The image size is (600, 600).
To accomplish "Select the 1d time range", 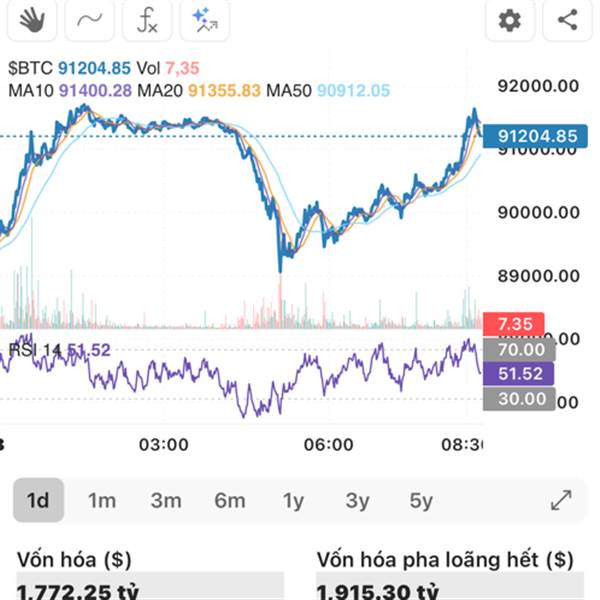I will pos(38,501).
